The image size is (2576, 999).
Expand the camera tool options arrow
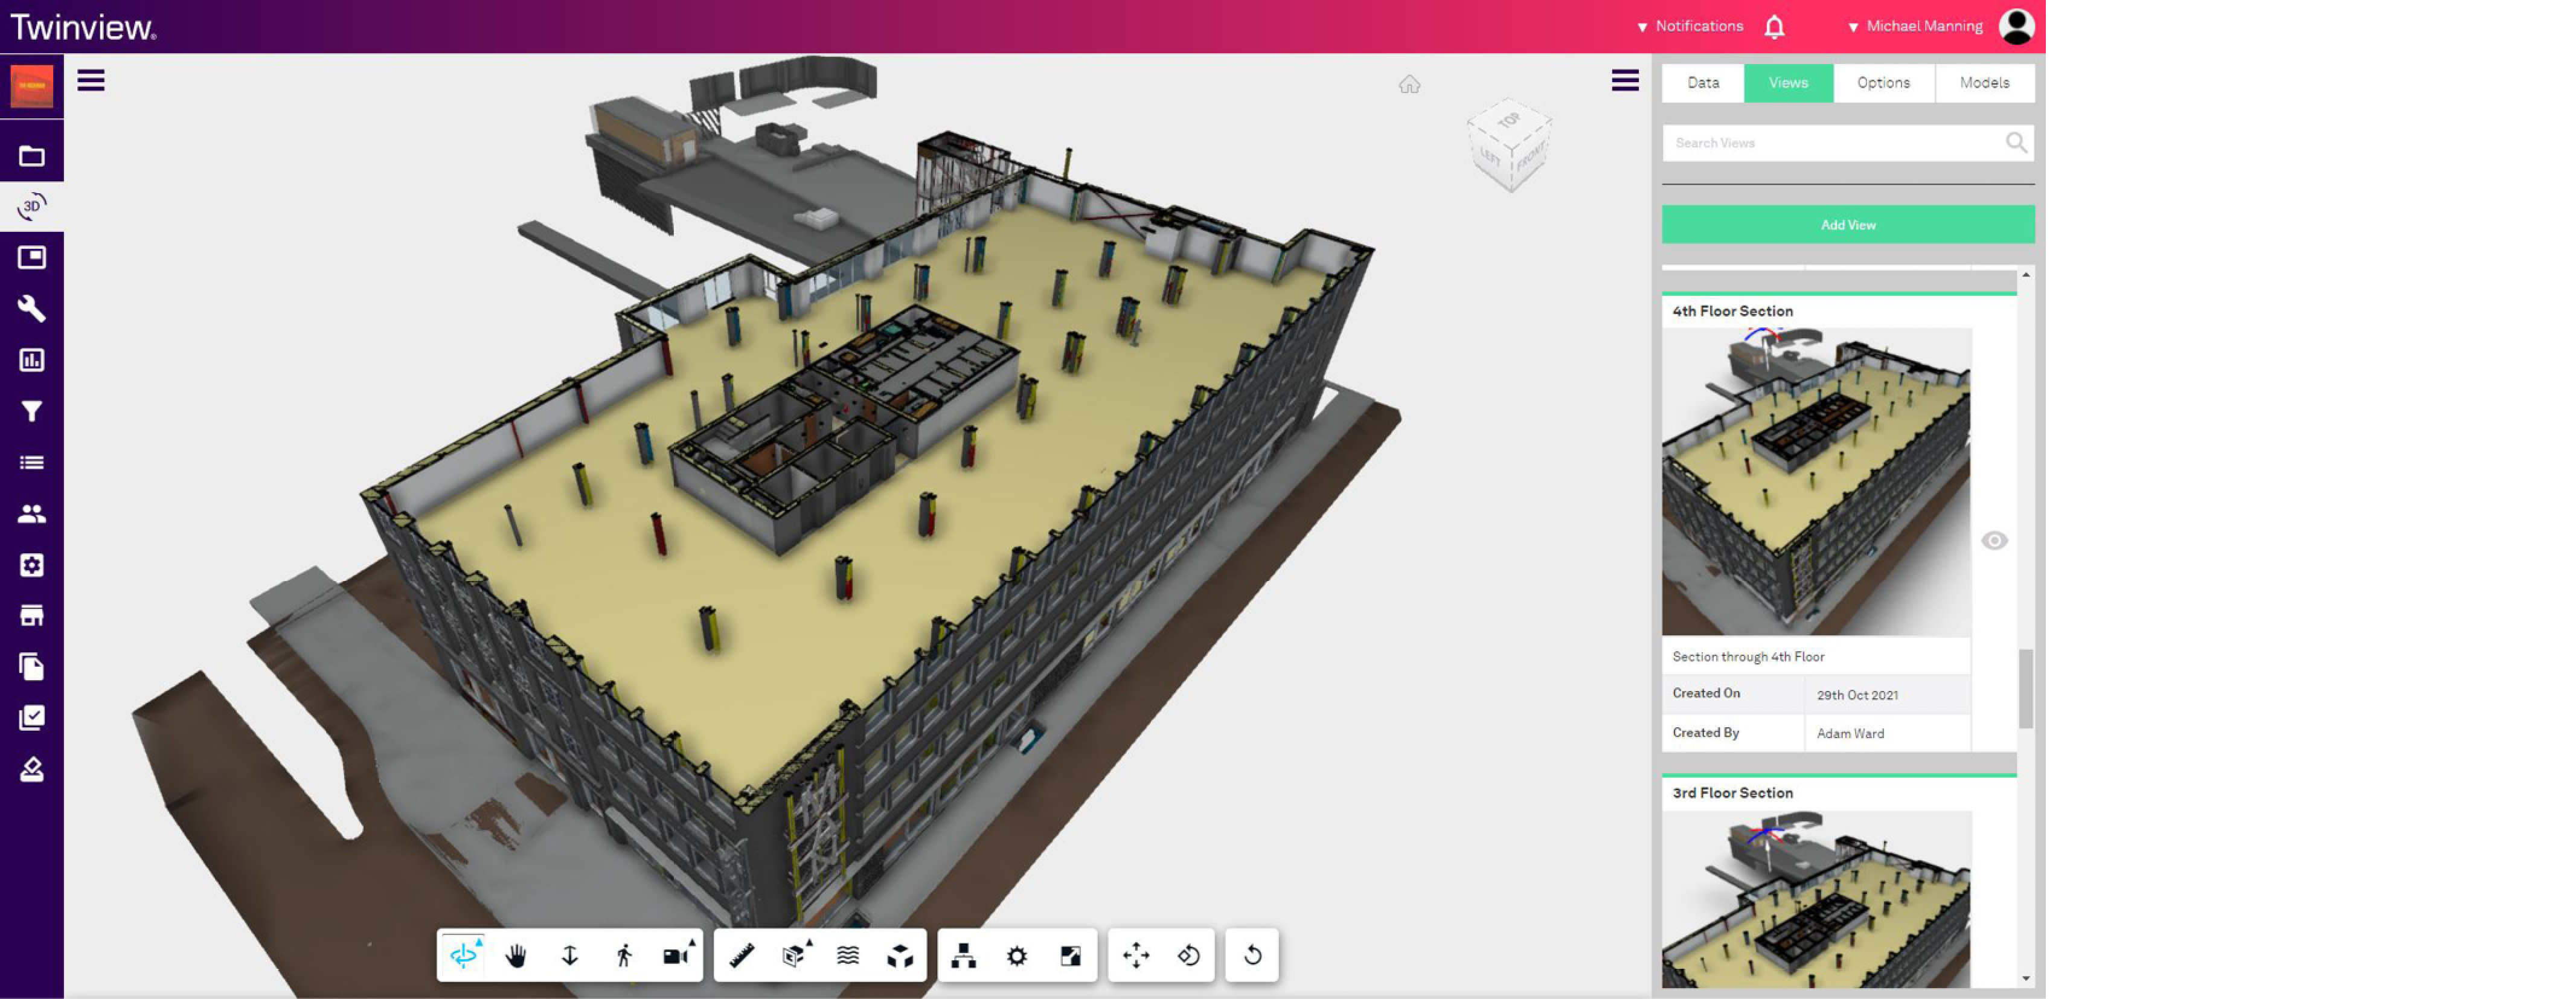point(693,942)
